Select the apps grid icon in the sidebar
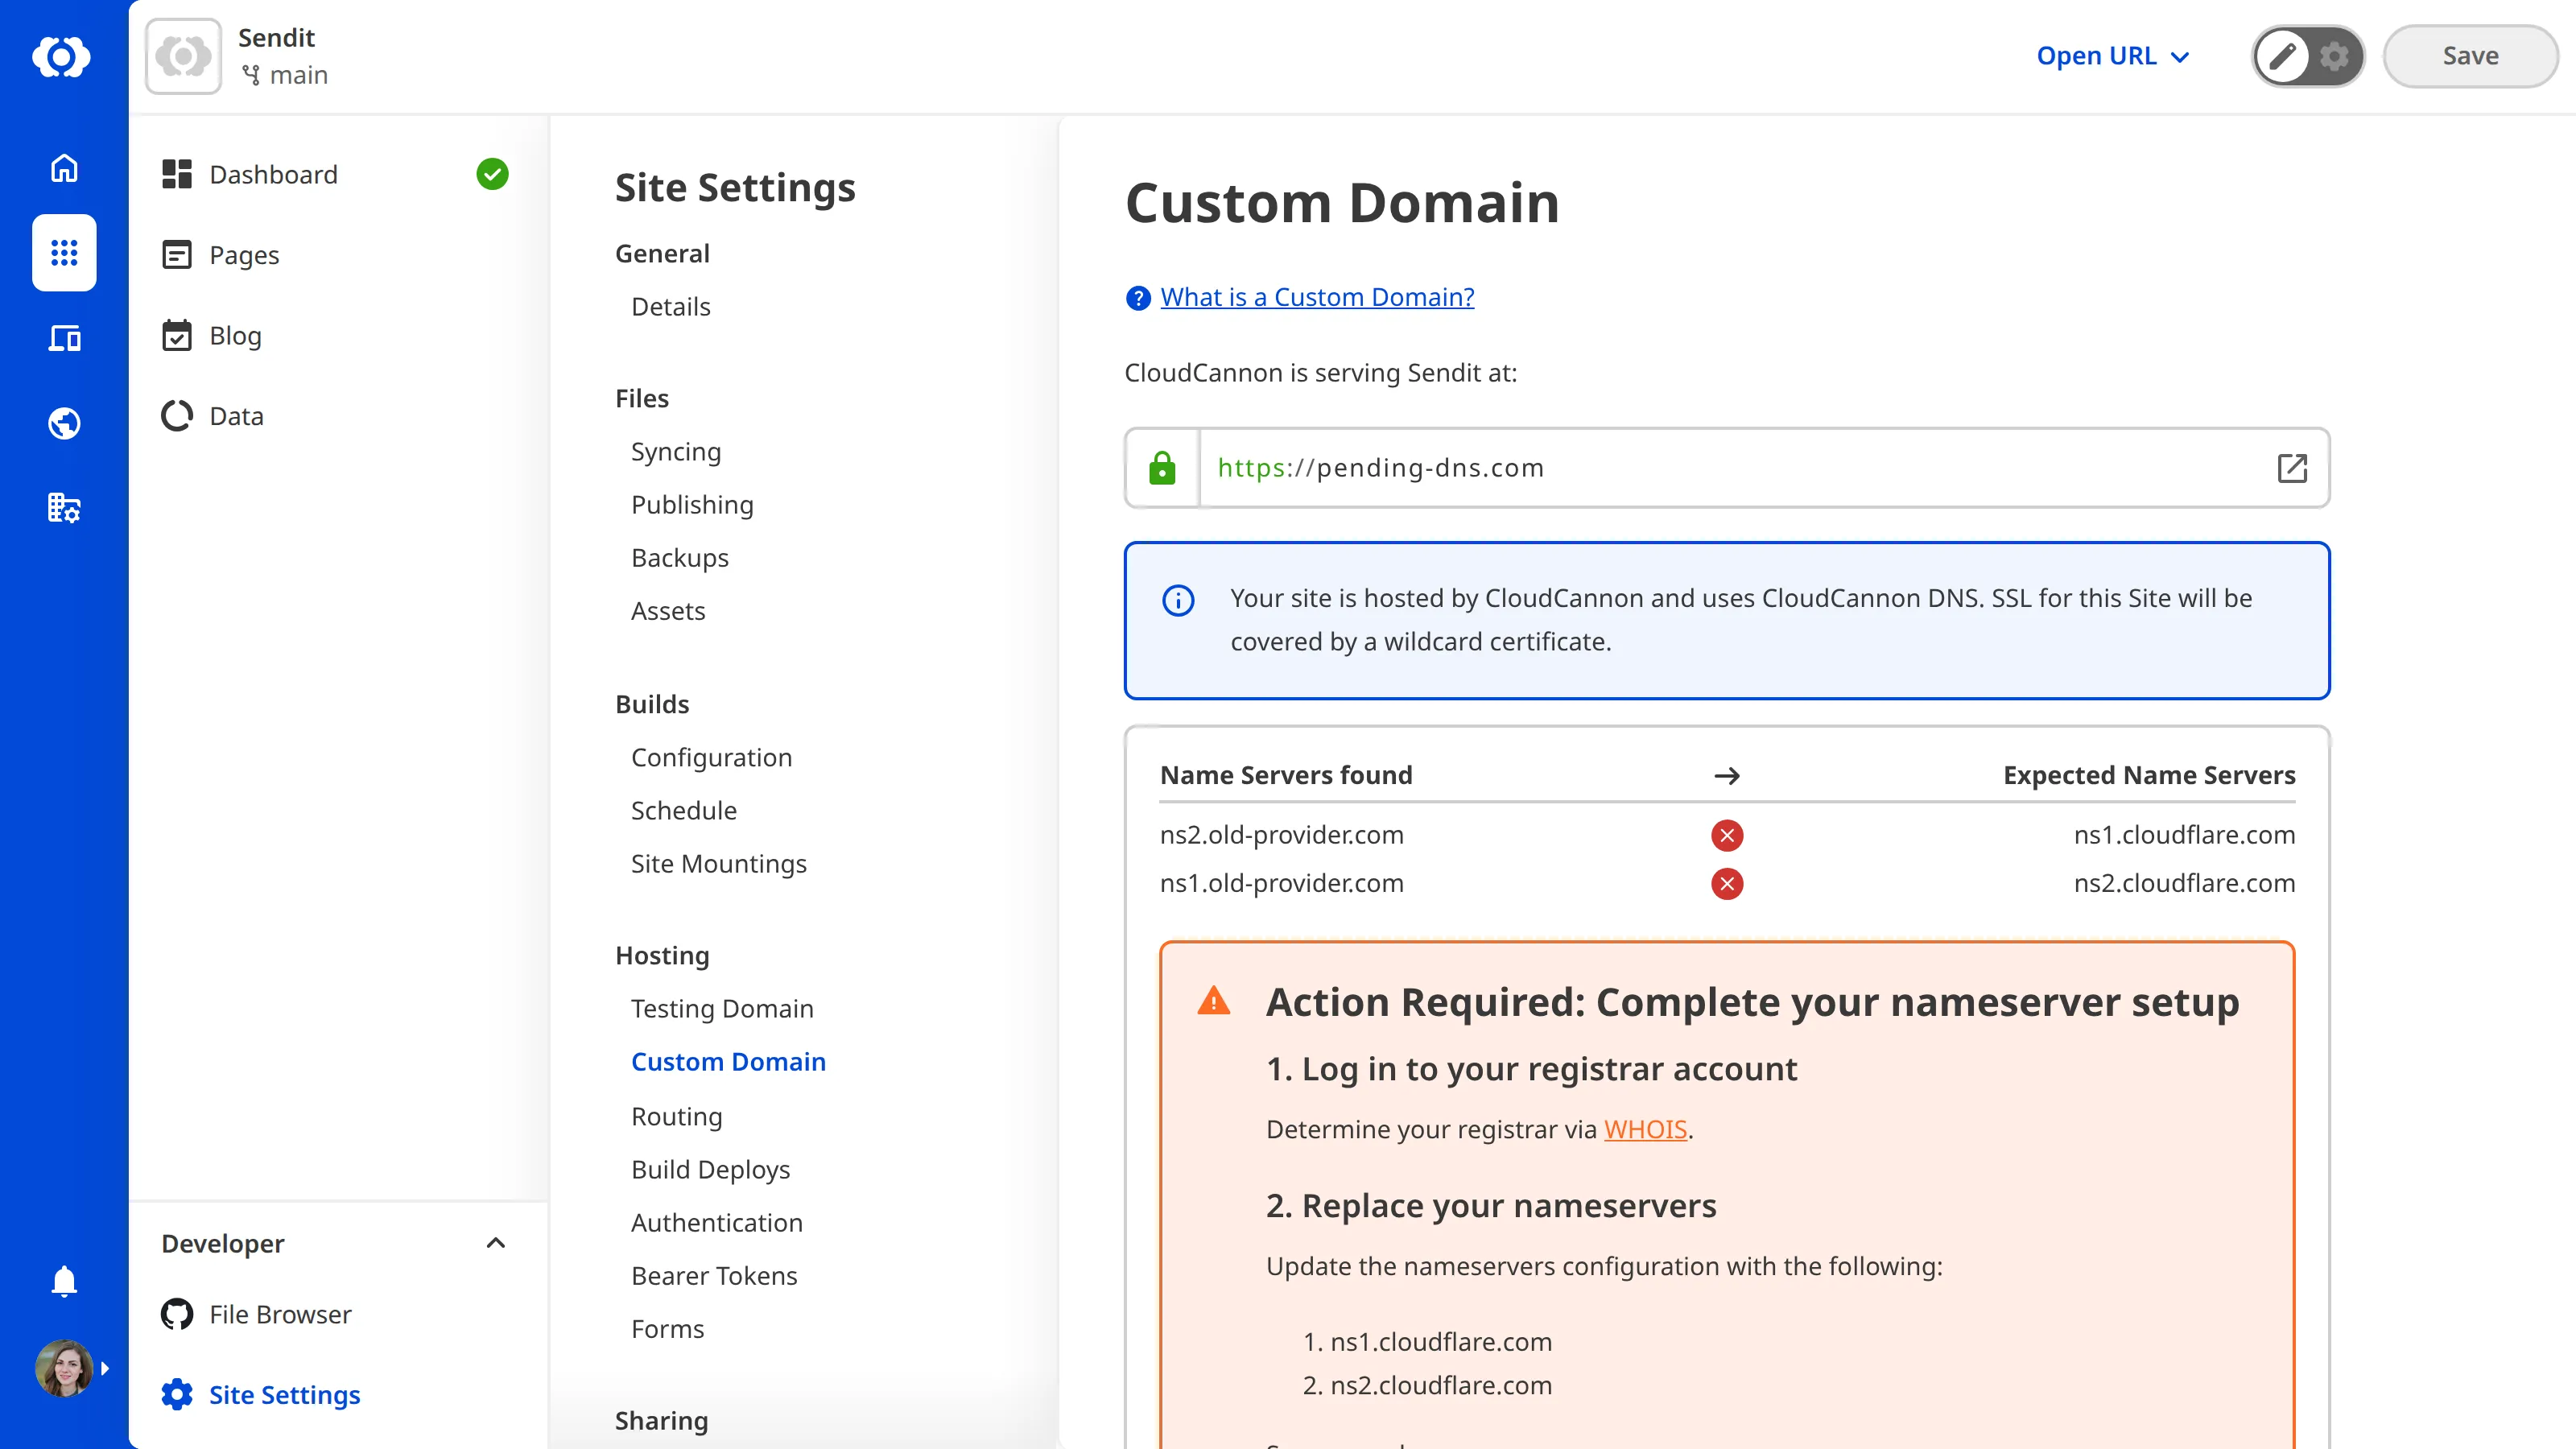Viewport: 2576px width, 1449px height. tap(63, 253)
